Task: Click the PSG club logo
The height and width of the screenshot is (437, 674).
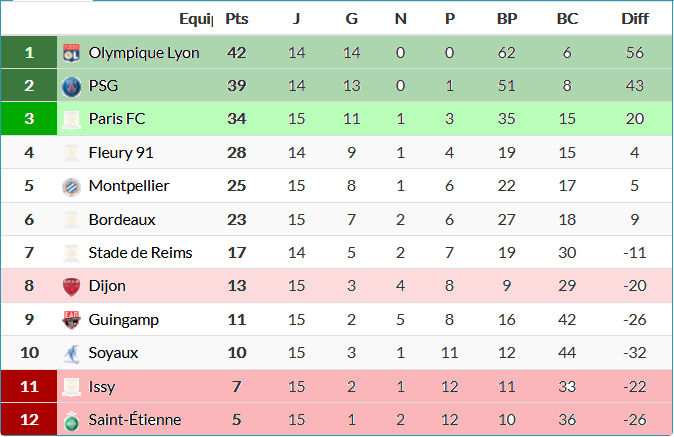Action: coord(71,86)
